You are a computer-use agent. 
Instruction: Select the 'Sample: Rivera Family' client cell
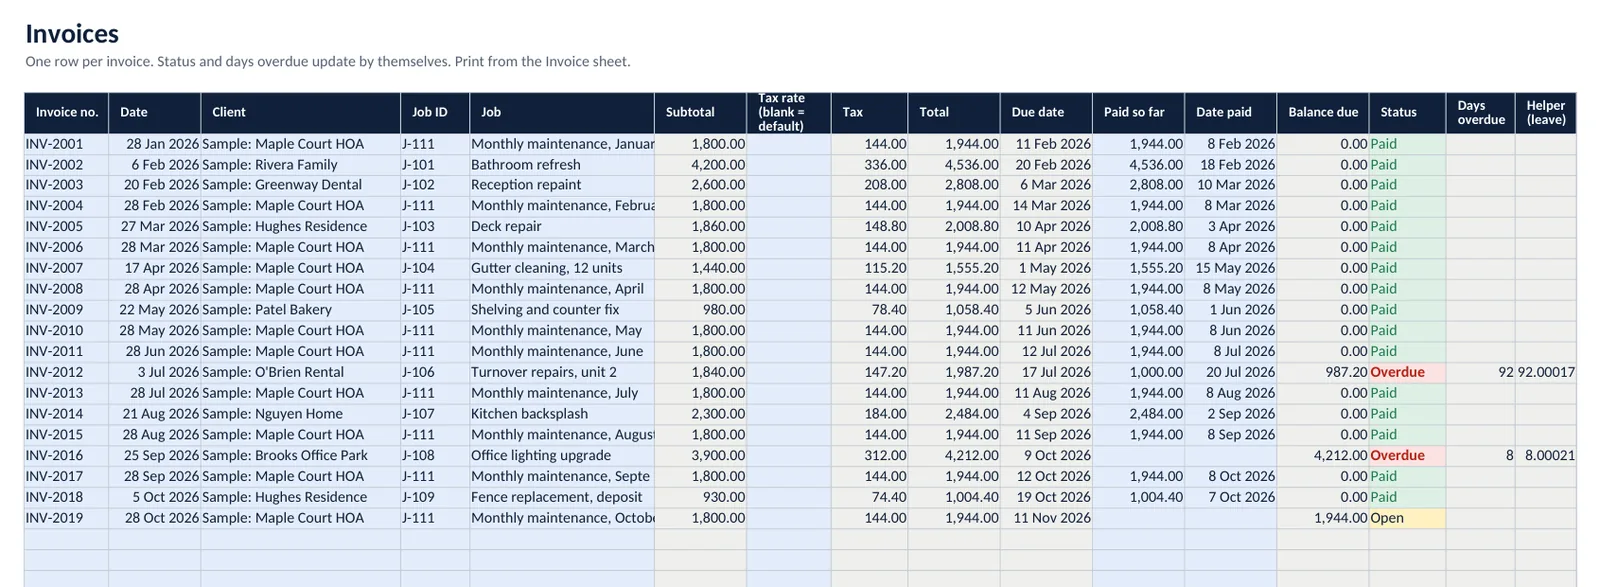click(x=300, y=165)
